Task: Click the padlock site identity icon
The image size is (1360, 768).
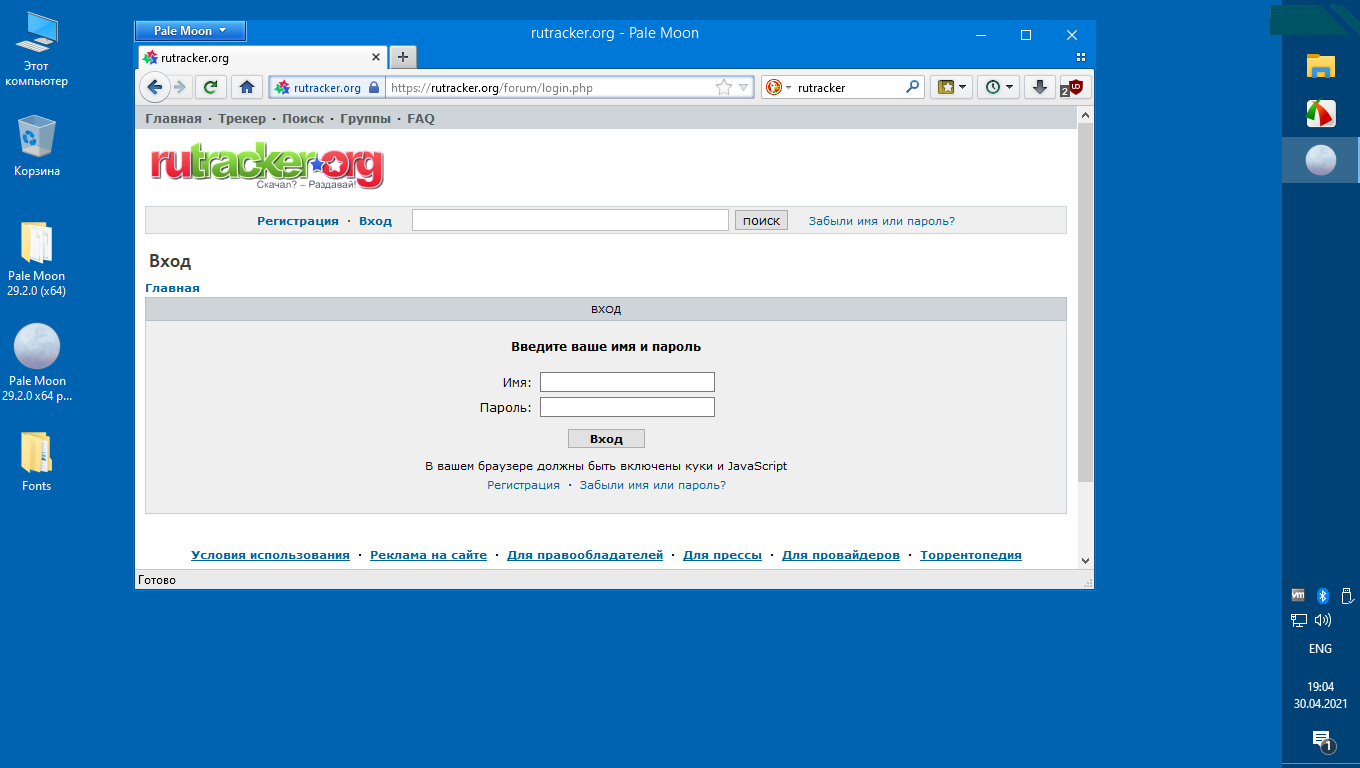Action: pos(374,88)
